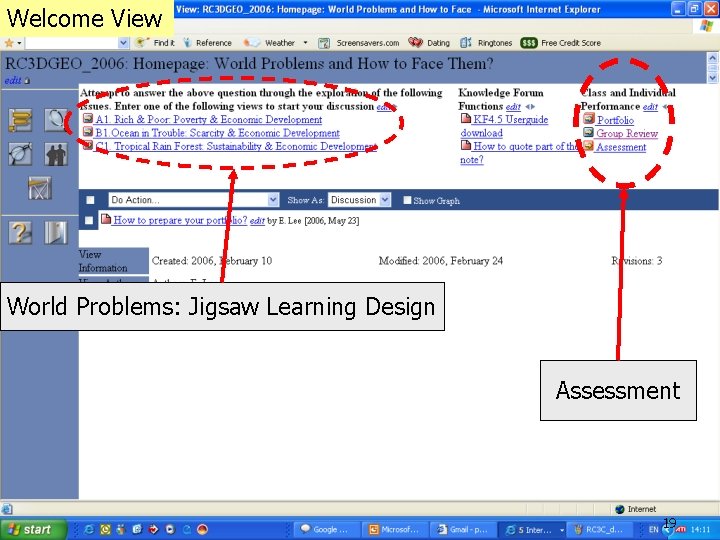Expand the 5 Internet Explorer taskbar group arrow
The width and height of the screenshot is (720, 540).
click(x=562, y=530)
